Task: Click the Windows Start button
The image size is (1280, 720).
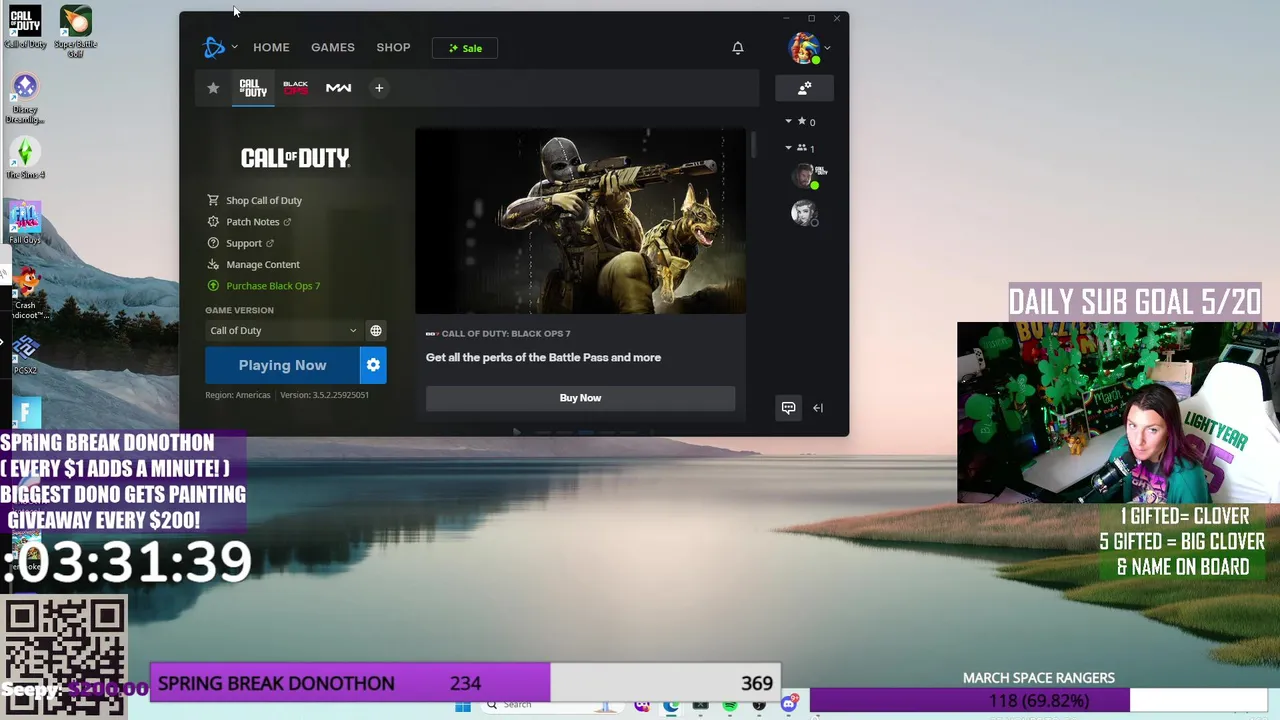Action: coord(462,706)
